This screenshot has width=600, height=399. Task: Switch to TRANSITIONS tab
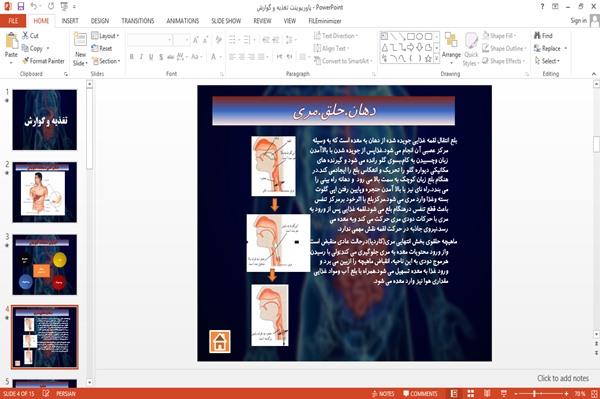pos(138,21)
